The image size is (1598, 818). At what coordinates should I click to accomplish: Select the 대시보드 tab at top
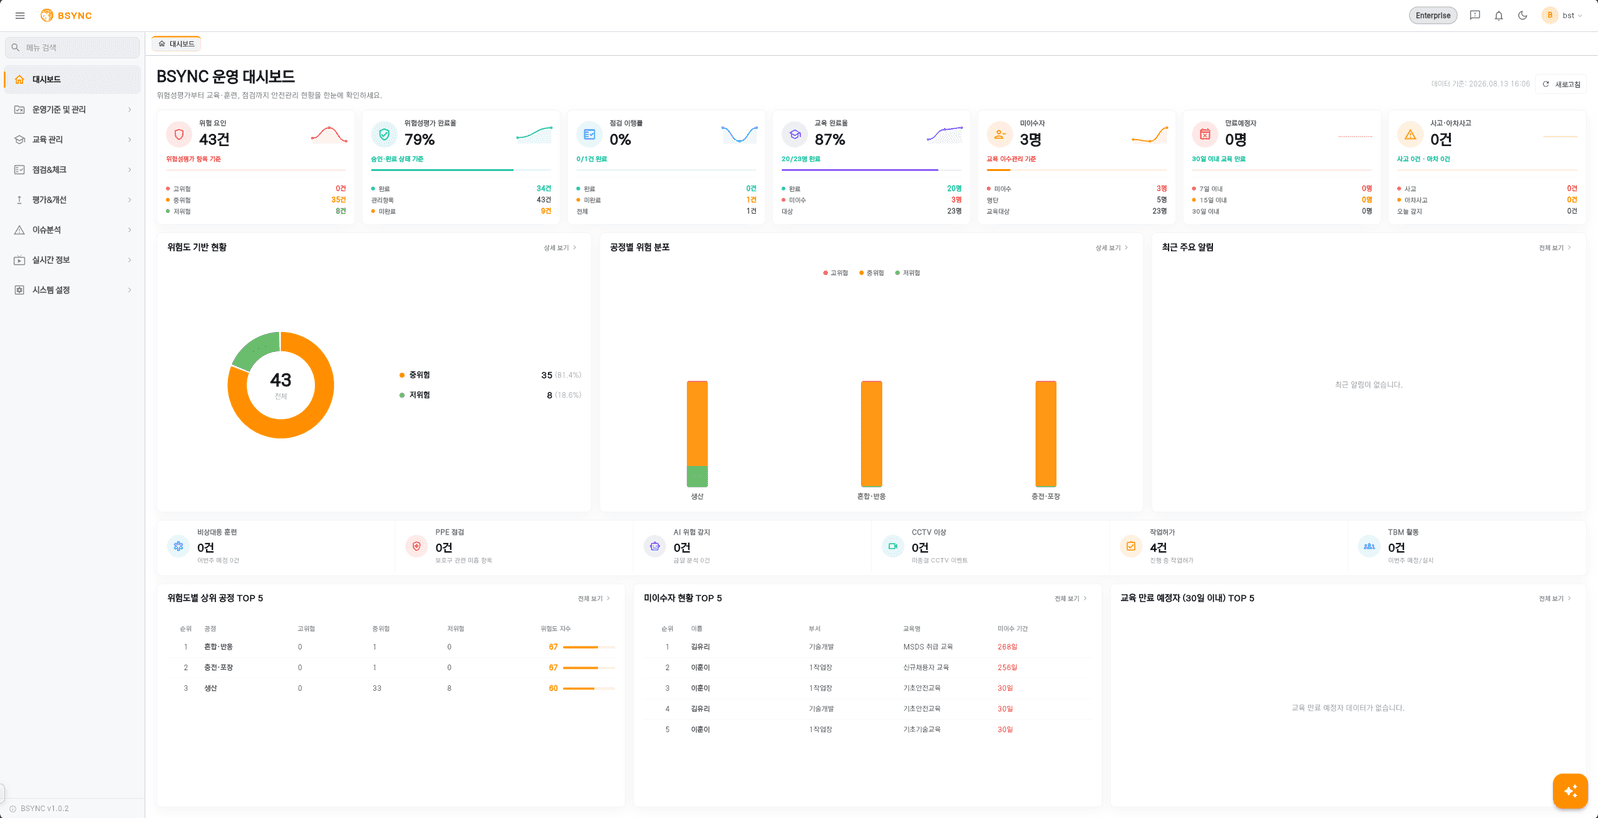[x=177, y=44]
